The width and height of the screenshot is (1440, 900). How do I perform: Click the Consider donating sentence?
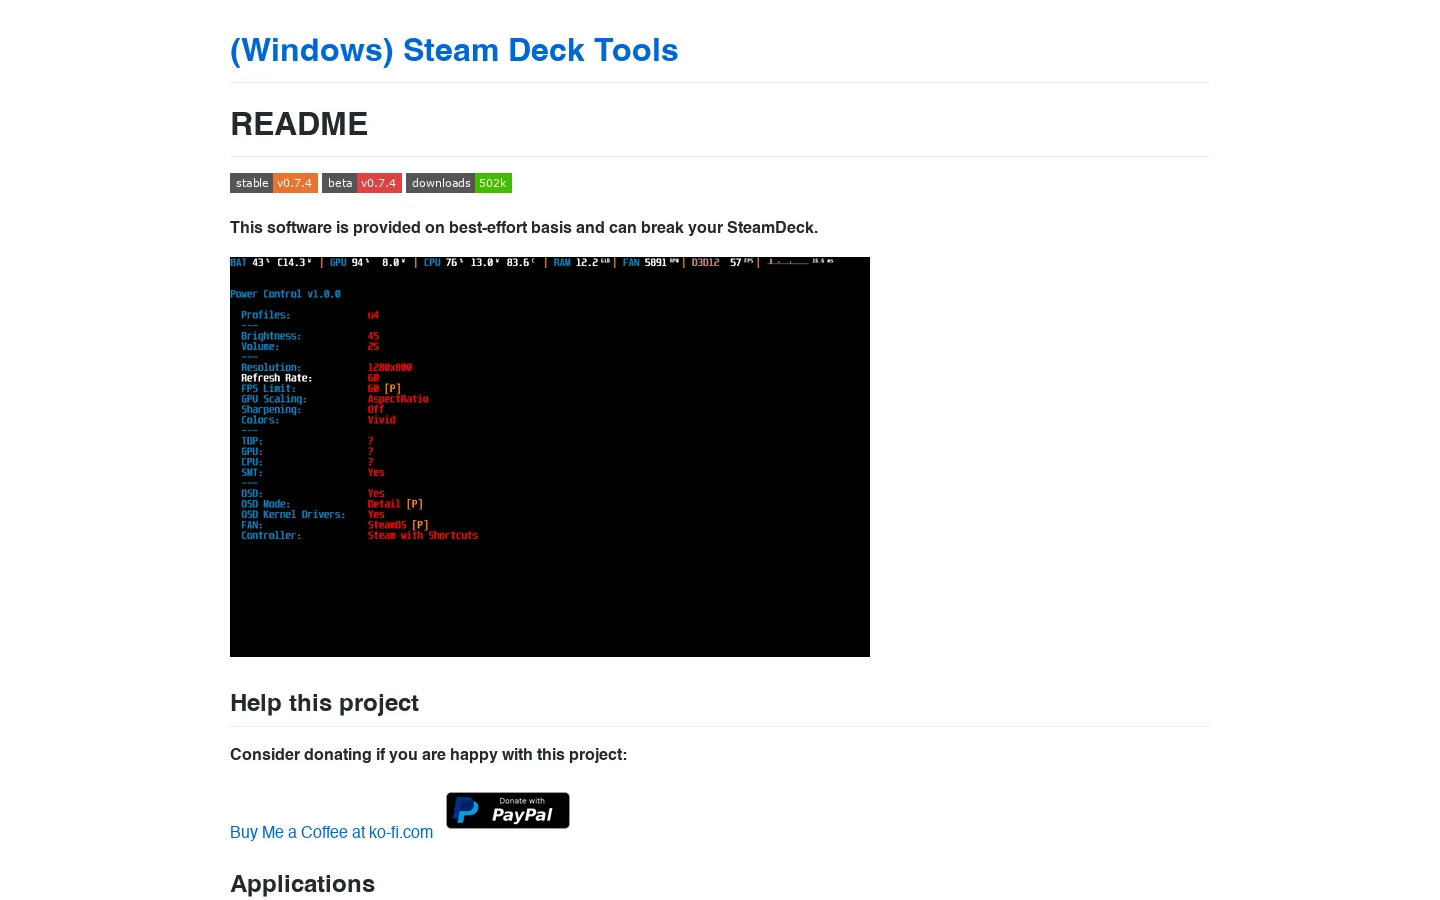(428, 755)
